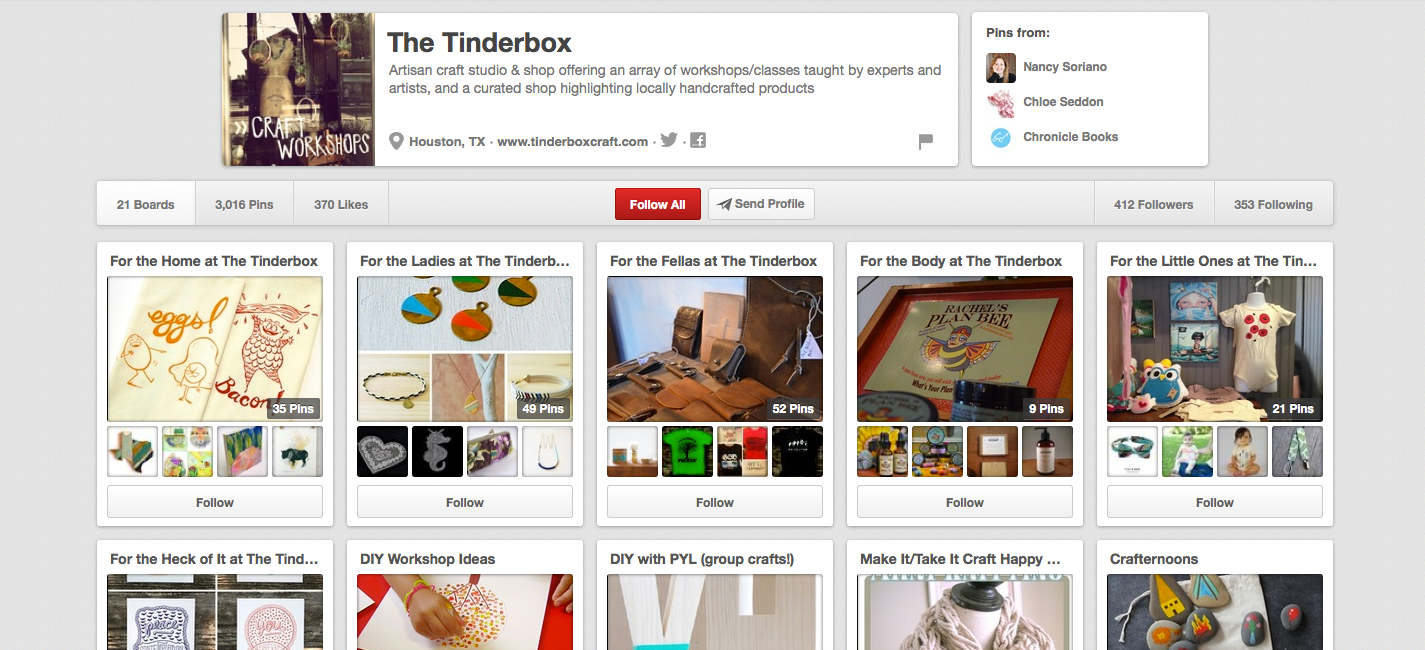Open the 21 Boards tab
This screenshot has width=1425, height=650.
point(146,204)
